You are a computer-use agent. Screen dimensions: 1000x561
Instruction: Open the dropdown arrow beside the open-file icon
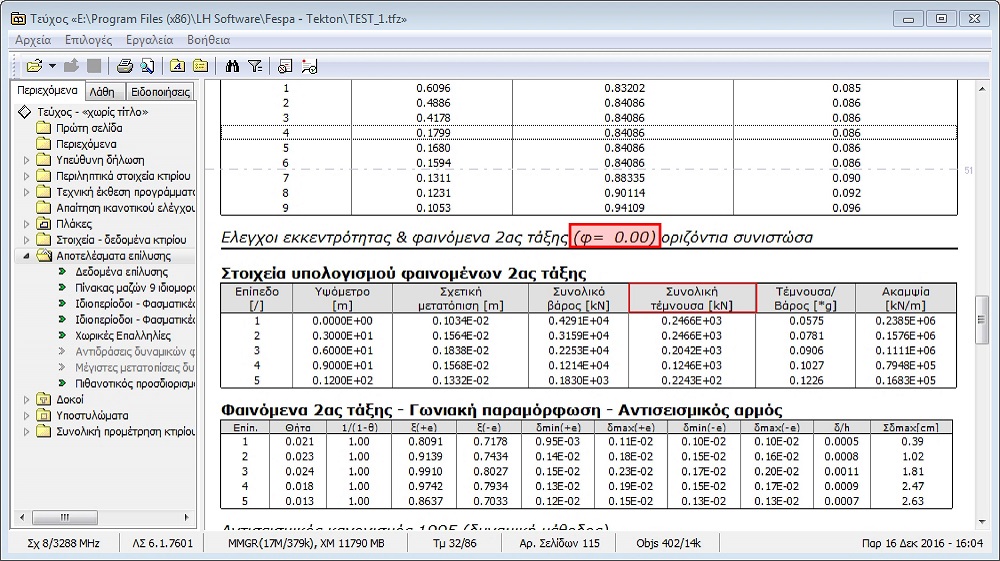(52, 66)
